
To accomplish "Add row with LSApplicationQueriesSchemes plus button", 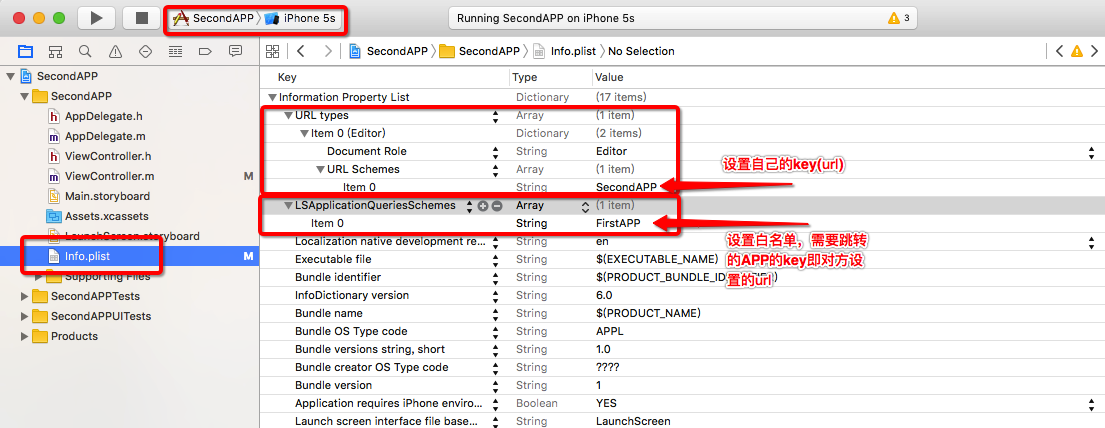I will point(483,206).
